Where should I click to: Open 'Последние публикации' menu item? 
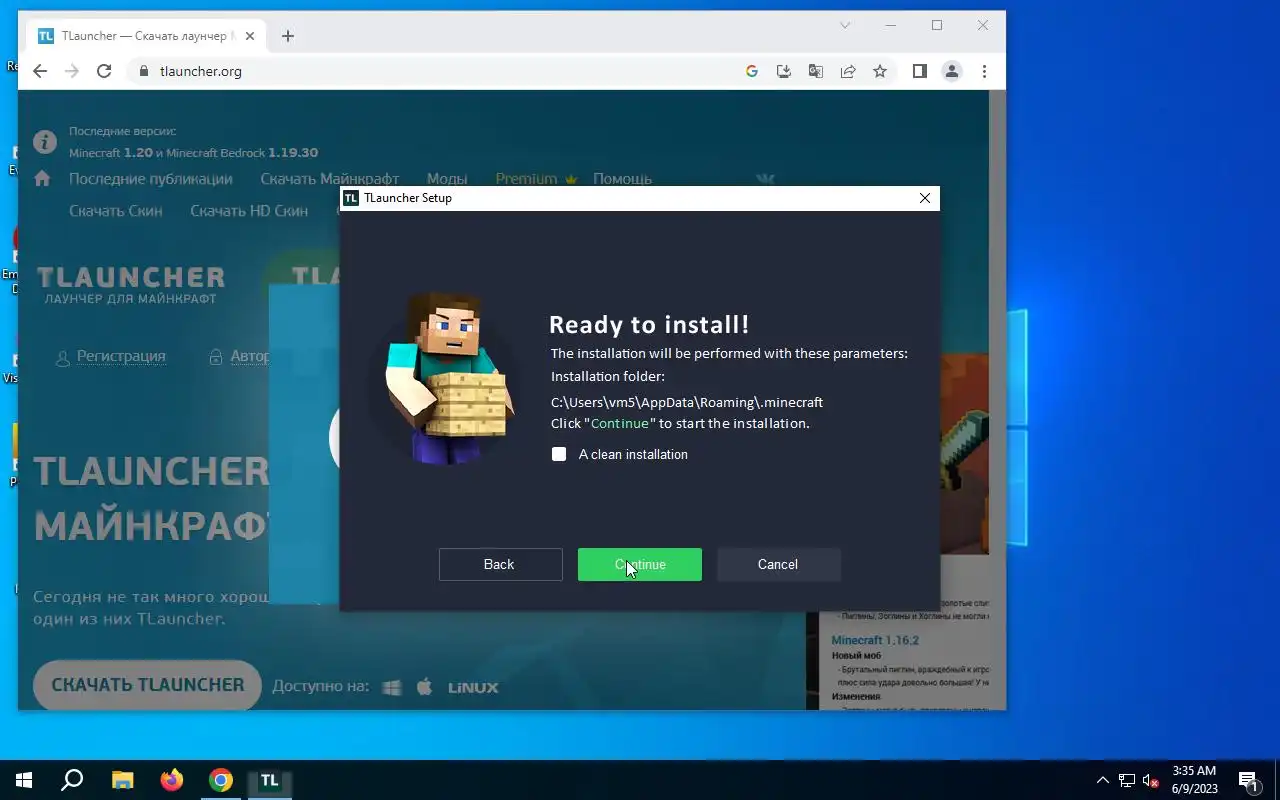tap(150, 179)
